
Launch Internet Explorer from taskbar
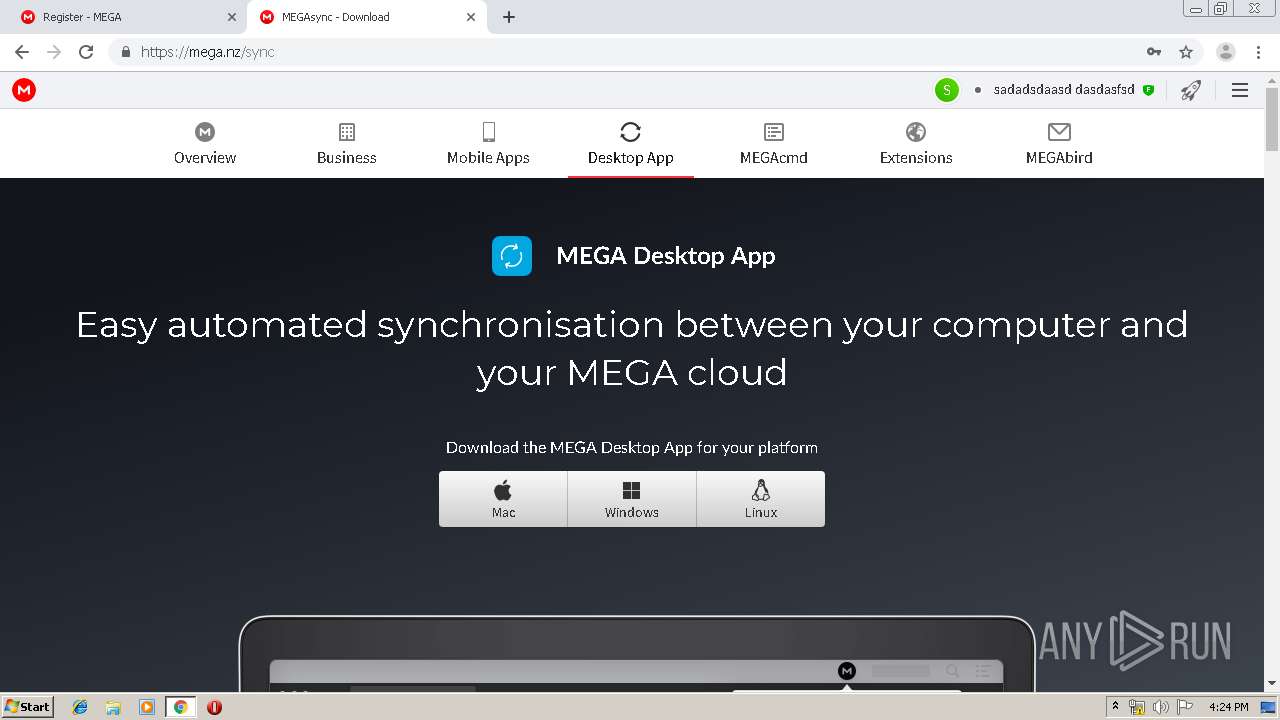(80, 707)
